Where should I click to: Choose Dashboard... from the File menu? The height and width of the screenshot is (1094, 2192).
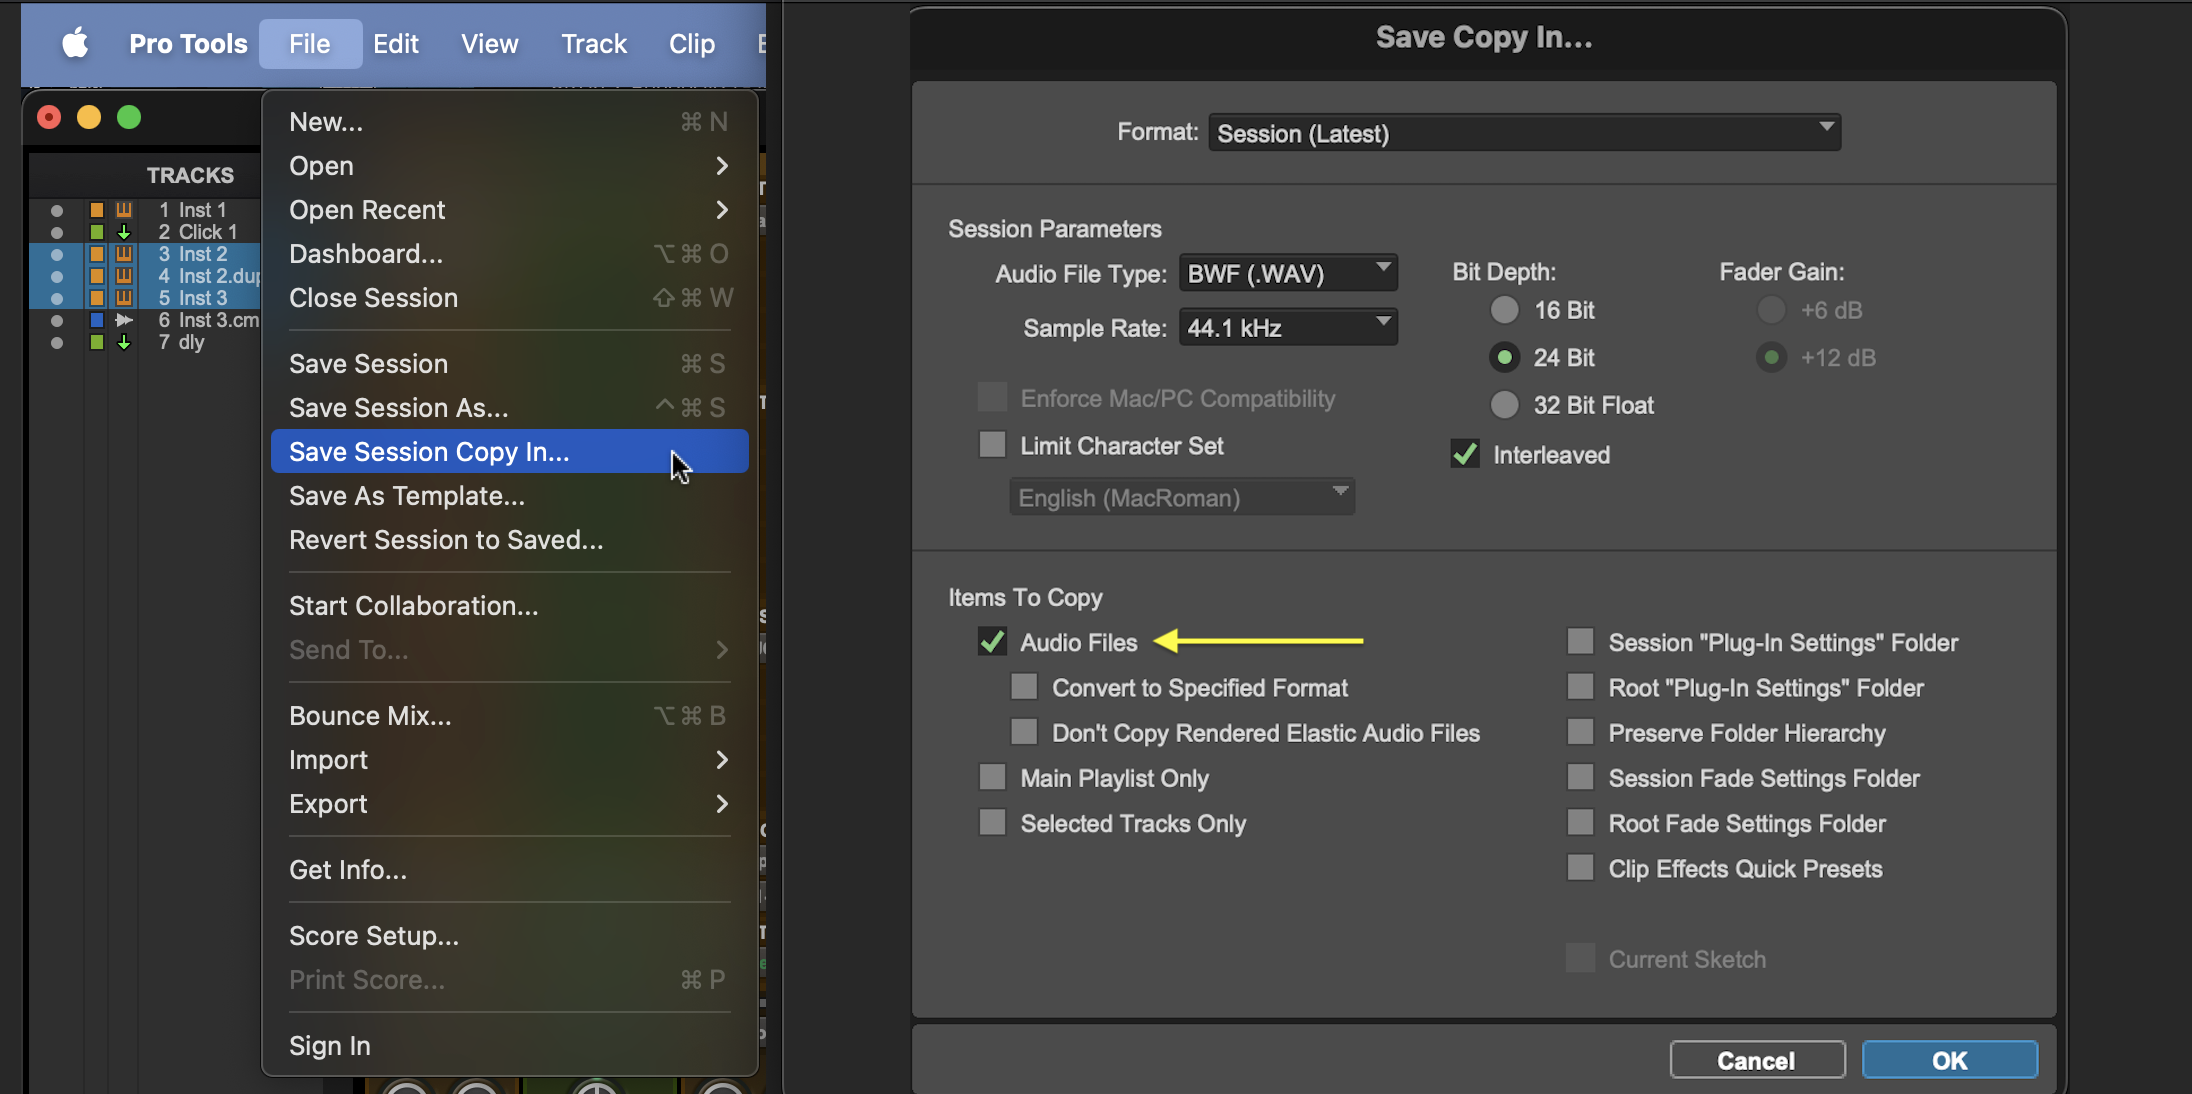510,254
